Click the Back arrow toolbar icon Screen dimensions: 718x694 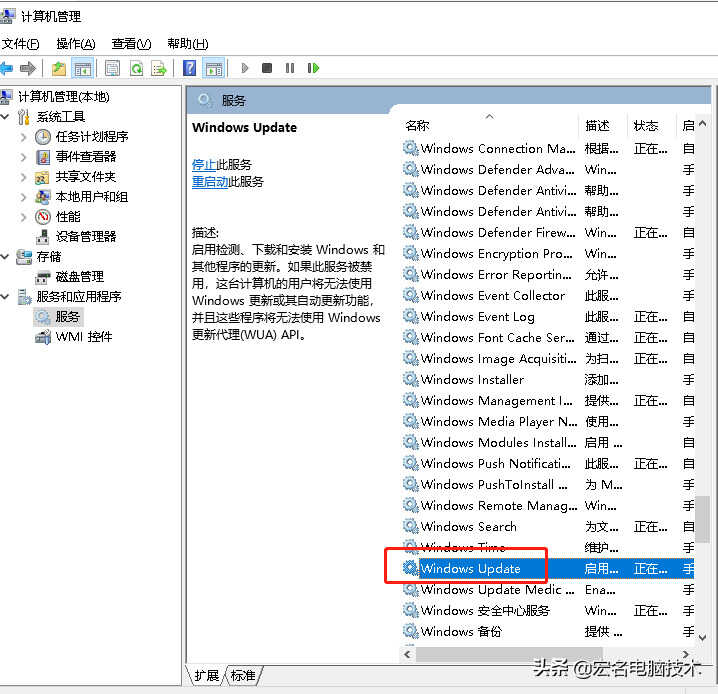click(x=6, y=69)
